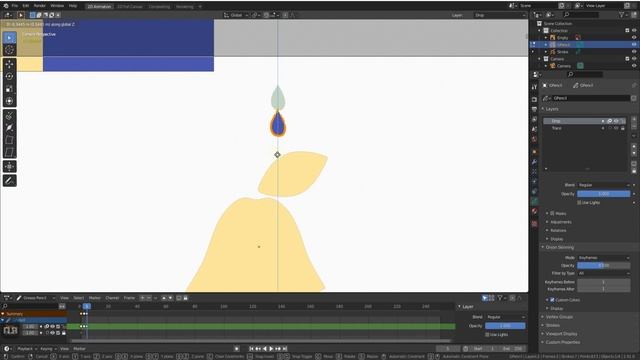
Task: Open the Edit menu
Action: click(26, 6)
